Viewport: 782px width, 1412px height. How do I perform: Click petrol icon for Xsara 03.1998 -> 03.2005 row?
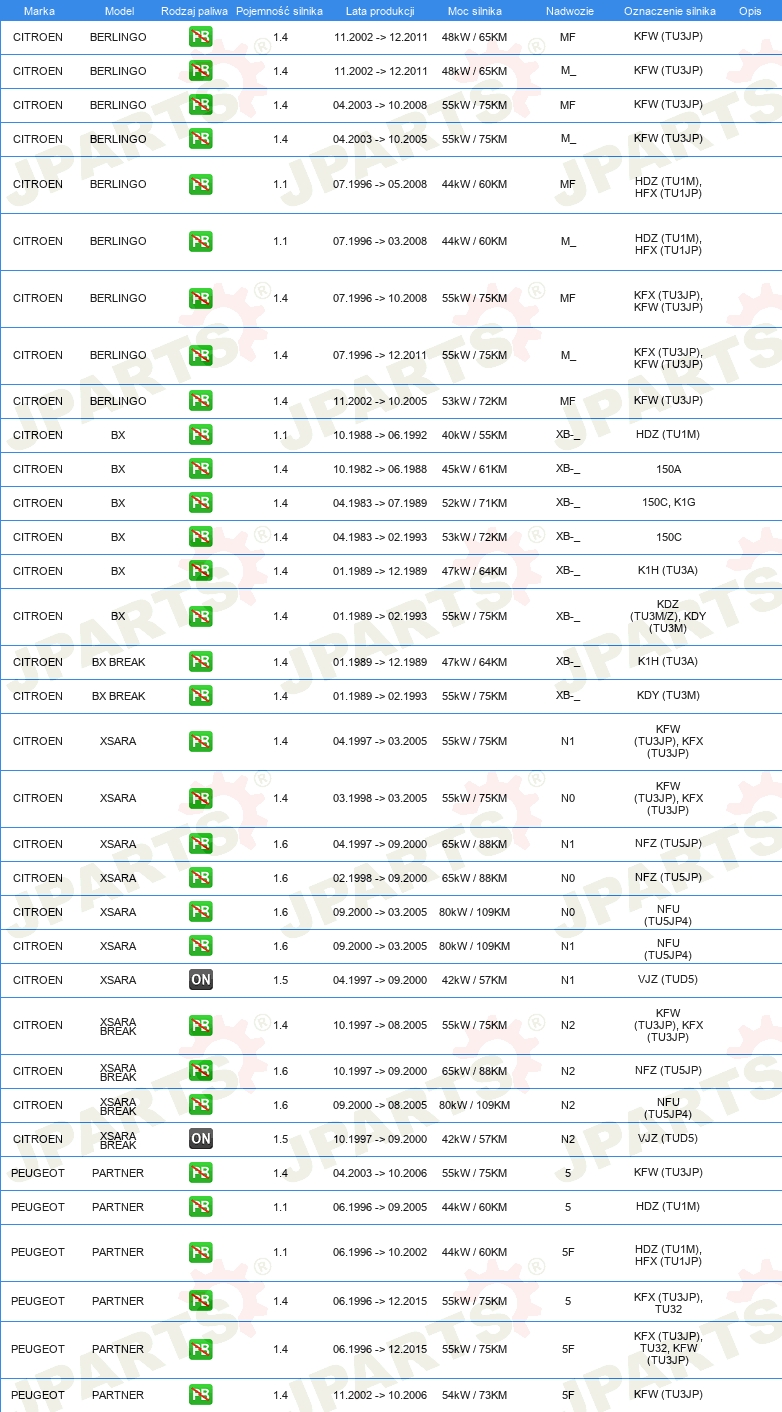pos(201,798)
